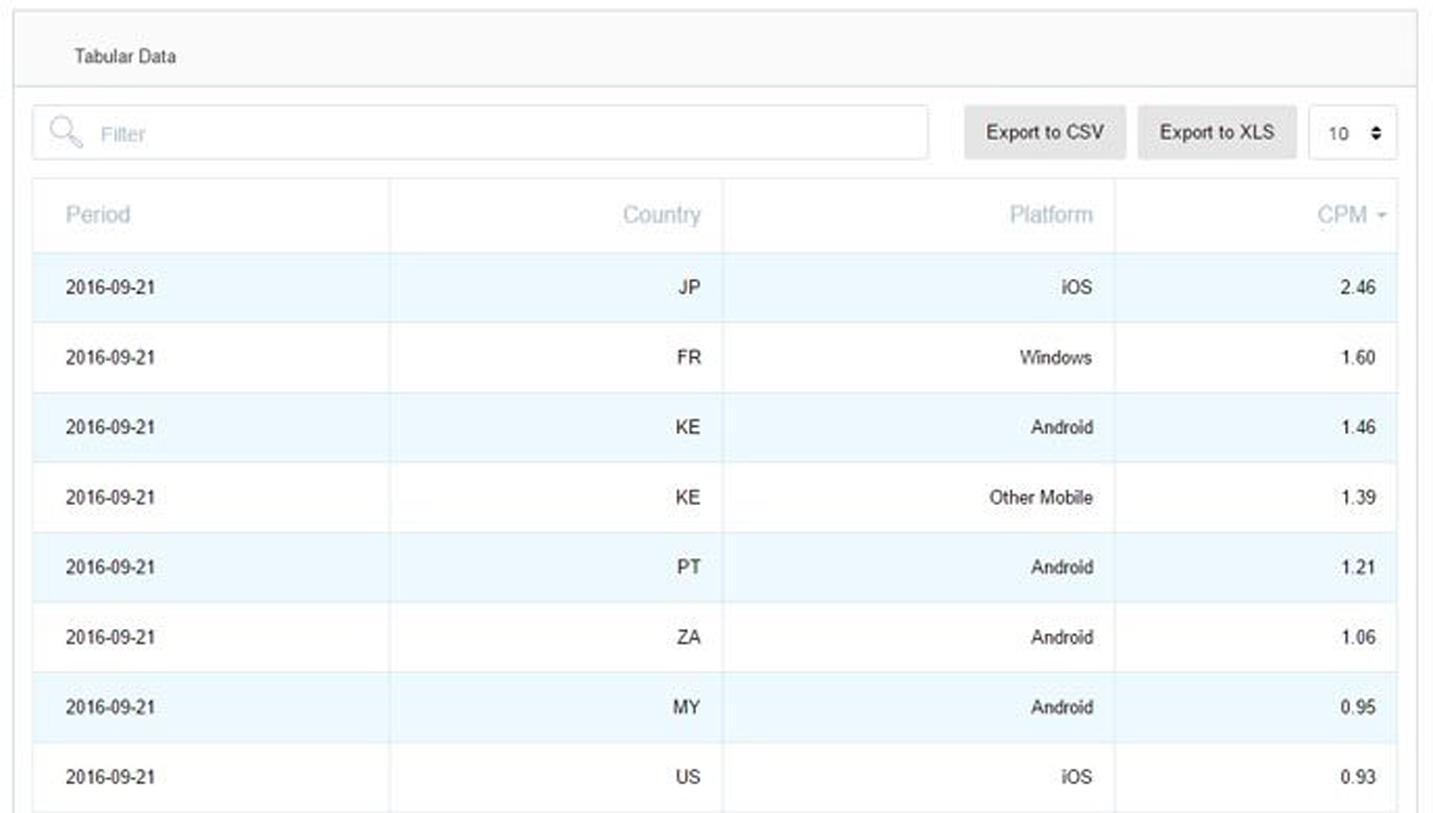The height and width of the screenshot is (813, 1433).
Task: Click the CPM value 1.06
Action: pos(1358,637)
